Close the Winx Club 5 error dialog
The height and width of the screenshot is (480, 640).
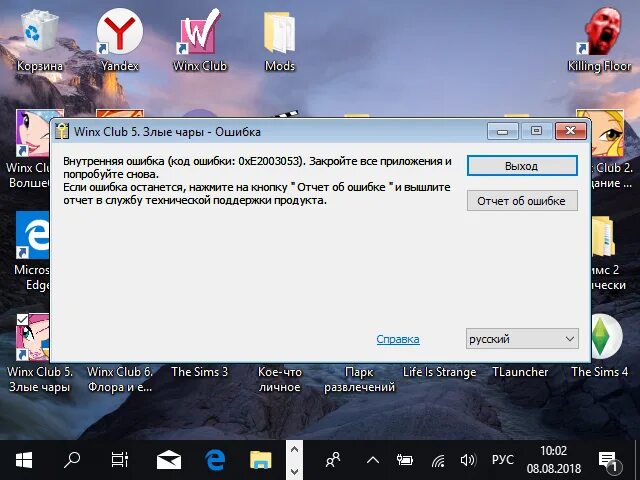click(571, 131)
